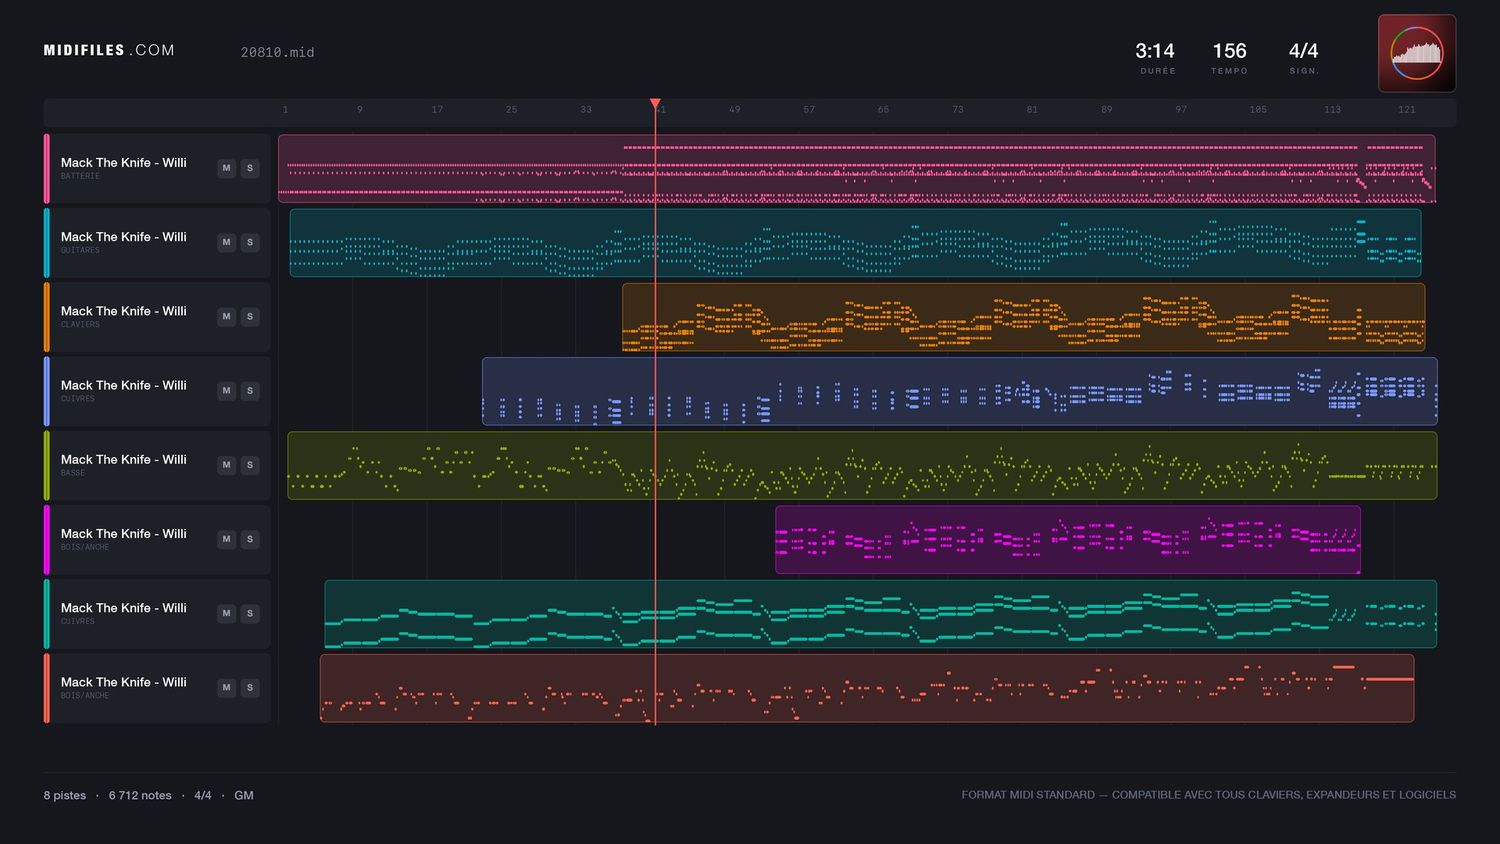Jump to bar 81 on the ruler
The image size is (1500, 844).
click(1032, 110)
